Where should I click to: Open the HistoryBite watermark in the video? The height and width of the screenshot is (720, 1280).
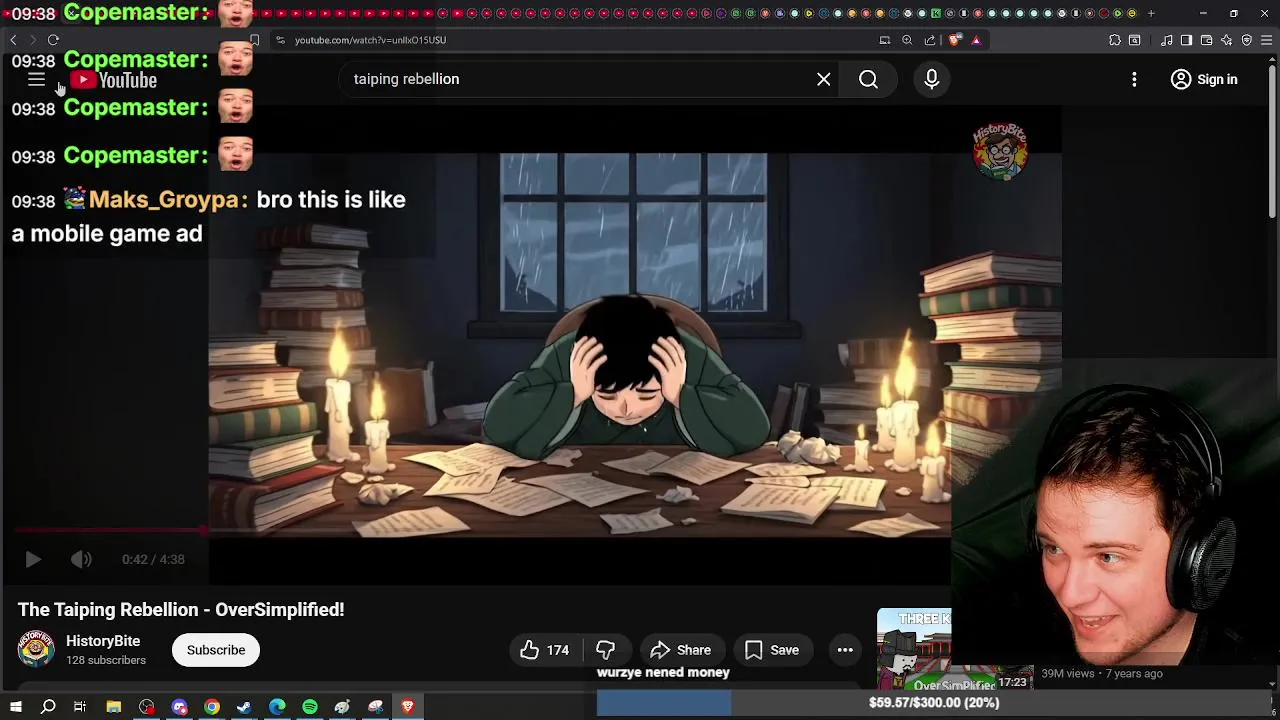coord(1000,151)
